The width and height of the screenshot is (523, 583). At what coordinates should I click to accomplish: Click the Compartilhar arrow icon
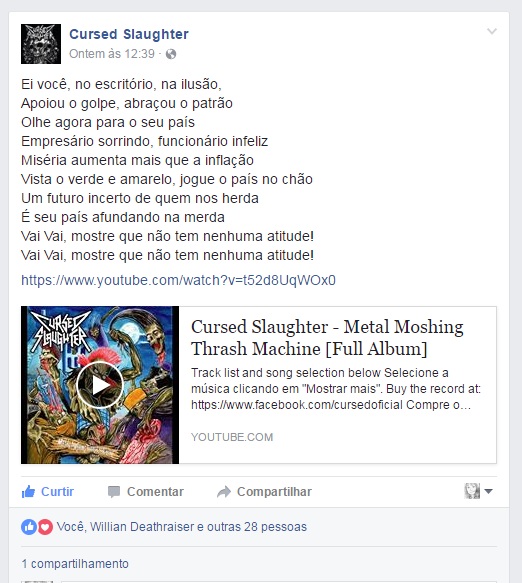click(224, 492)
